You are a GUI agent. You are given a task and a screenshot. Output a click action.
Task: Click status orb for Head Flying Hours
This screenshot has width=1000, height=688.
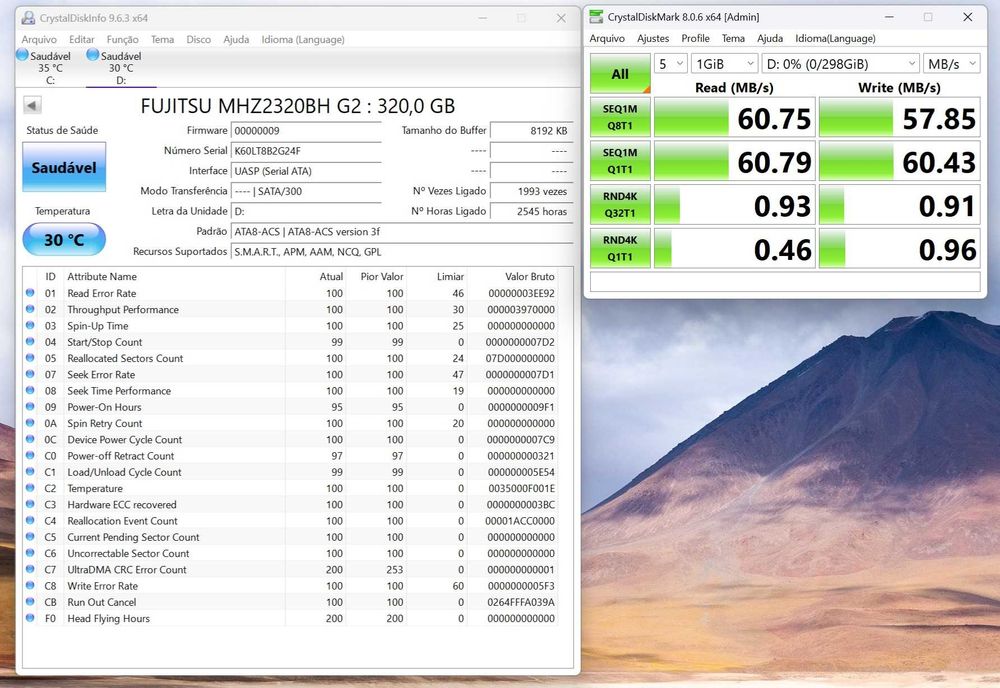[30, 618]
